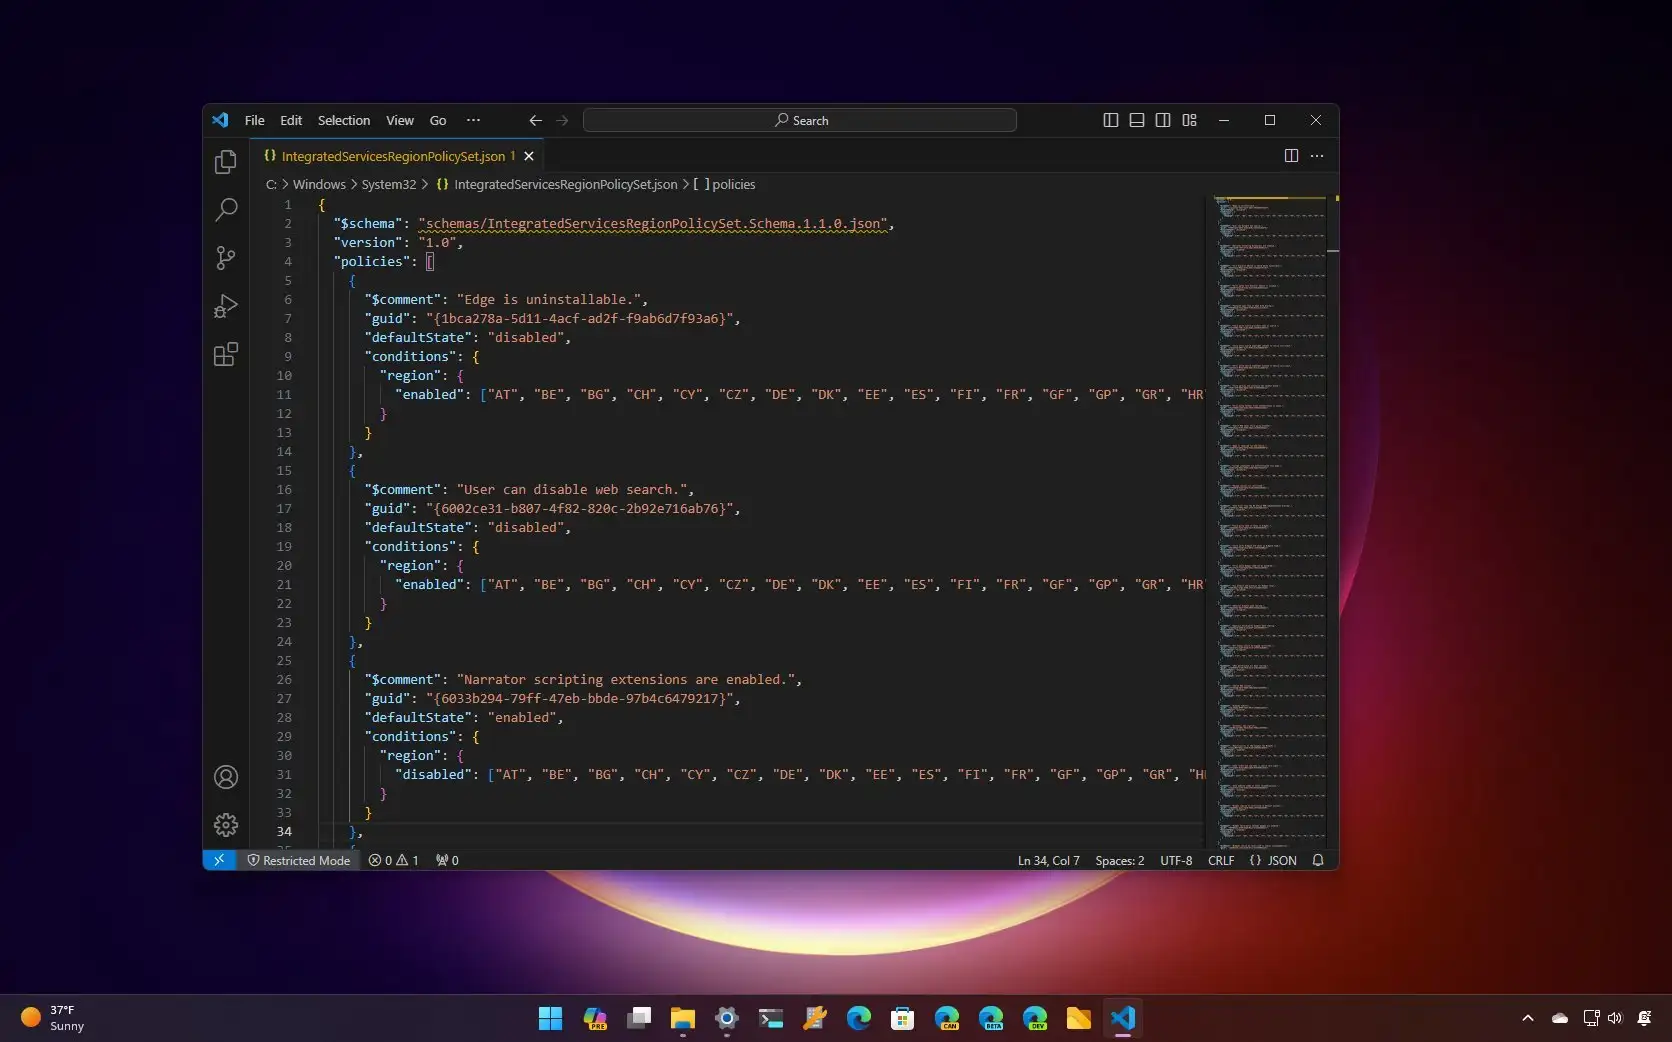Open the Accounts menu icon
This screenshot has width=1672, height=1042.
coord(226,777)
